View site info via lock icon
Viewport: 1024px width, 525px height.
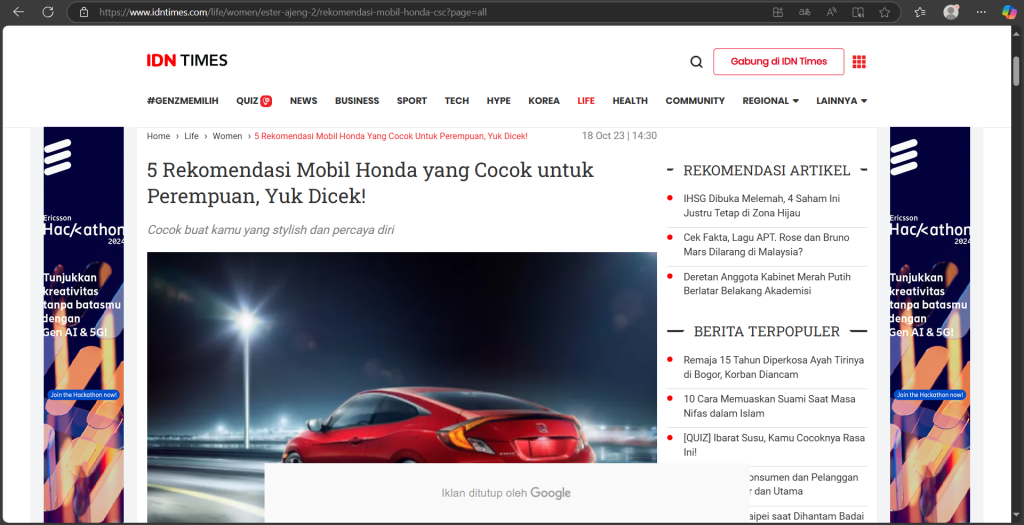(x=84, y=12)
